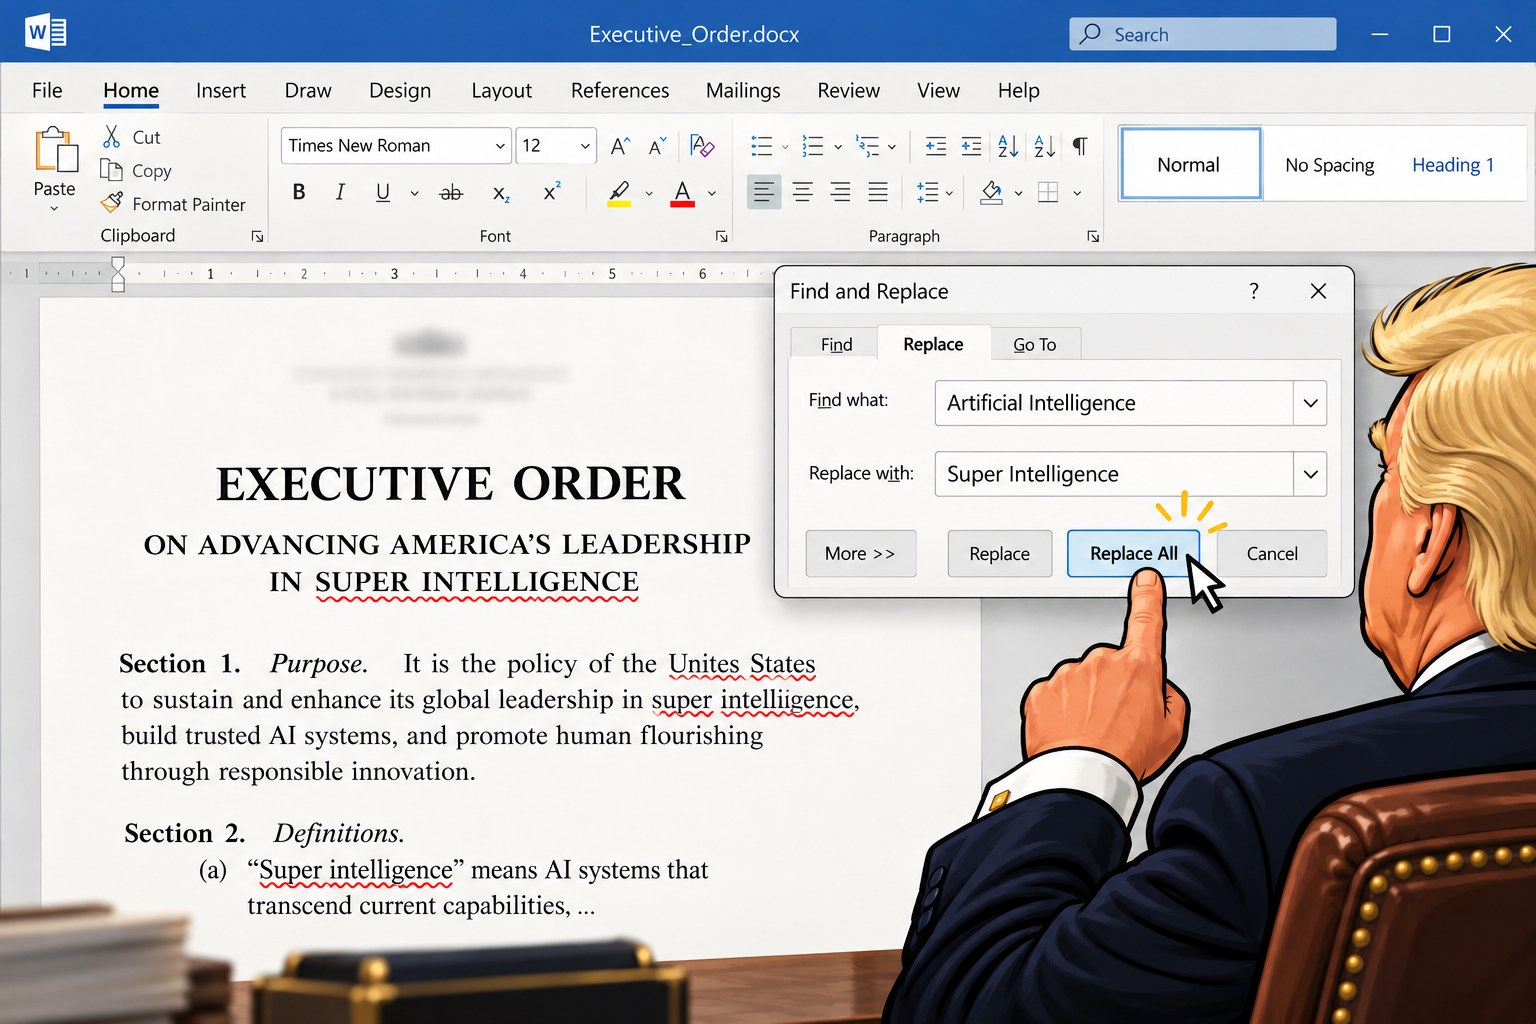Apply a numbered list
Image resolution: width=1536 pixels, height=1024 pixels.
(x=813, y=146)
